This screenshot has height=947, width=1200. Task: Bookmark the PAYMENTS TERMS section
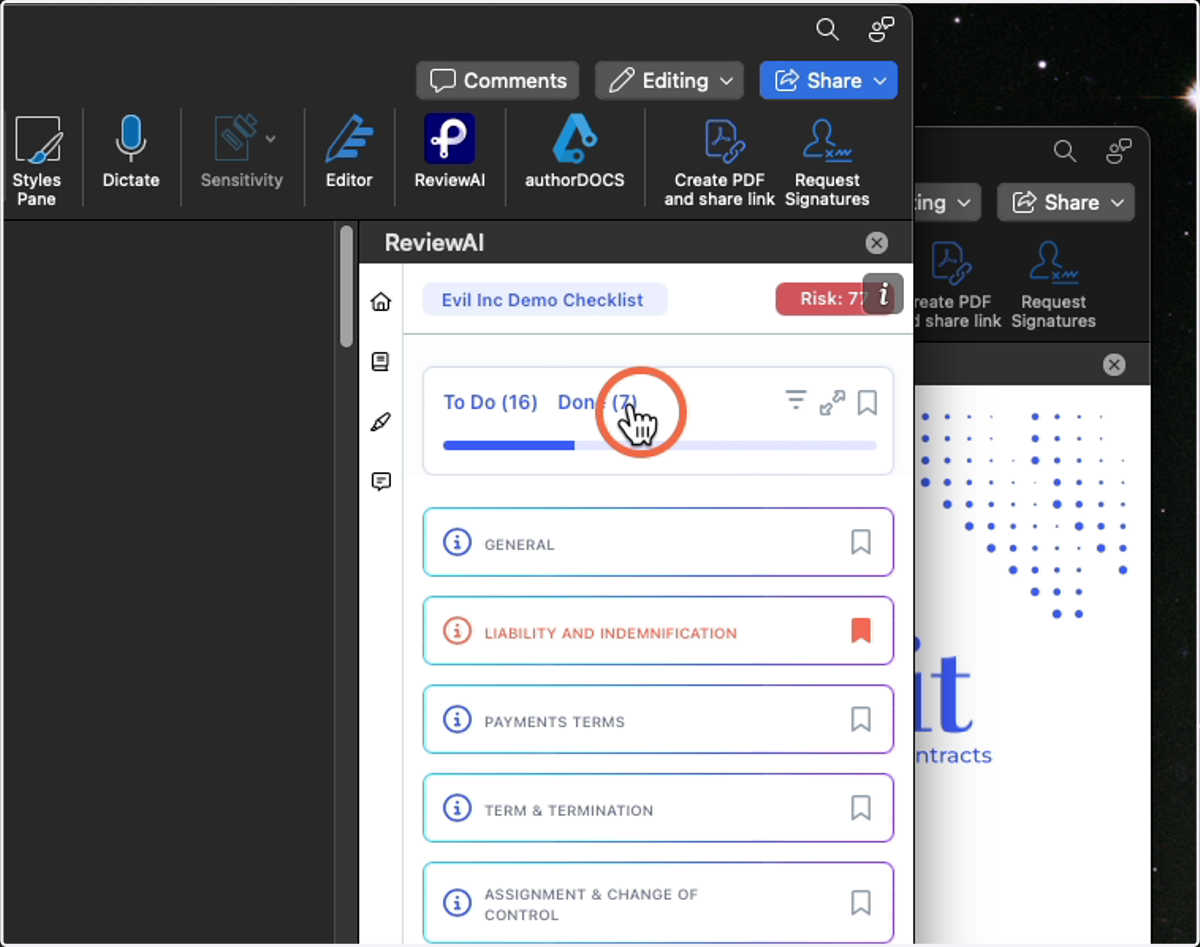[861, 720]
